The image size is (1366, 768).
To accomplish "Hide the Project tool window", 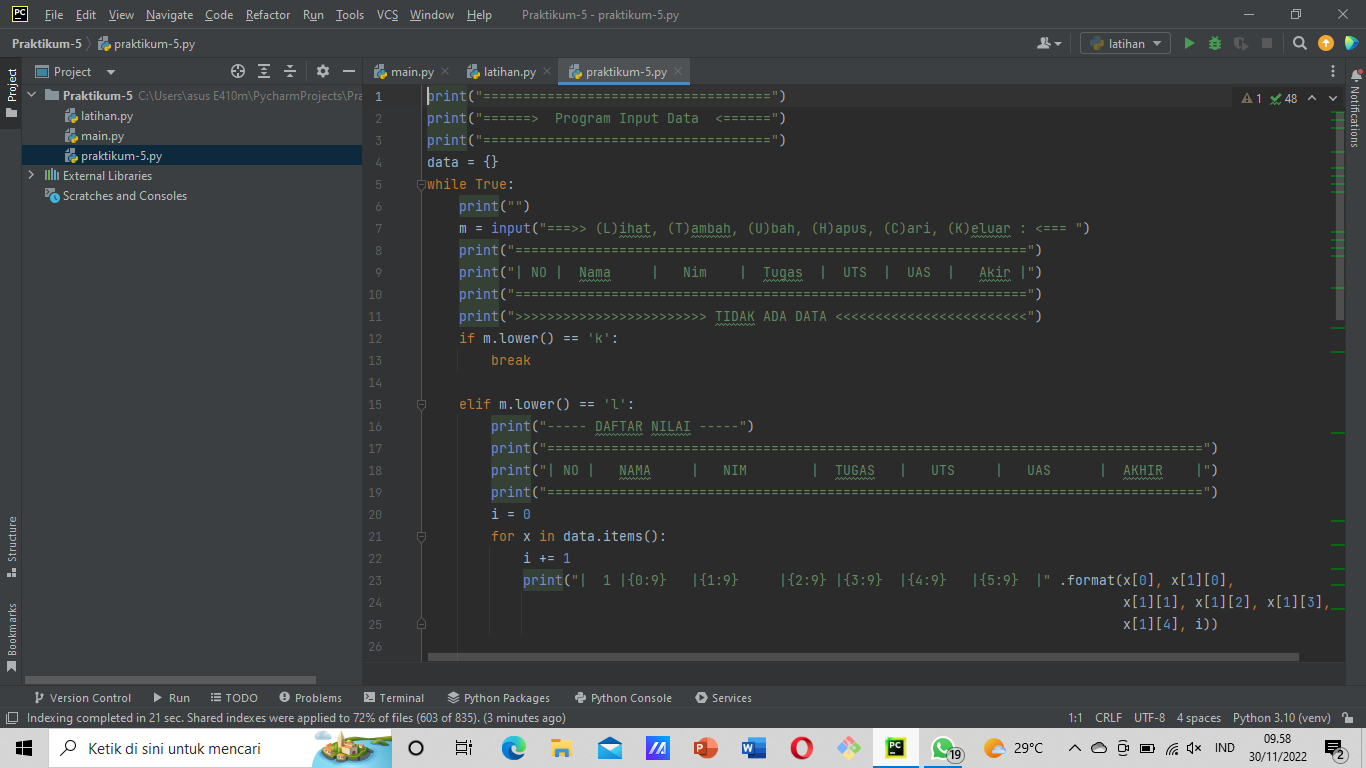I will coord(348,72).
